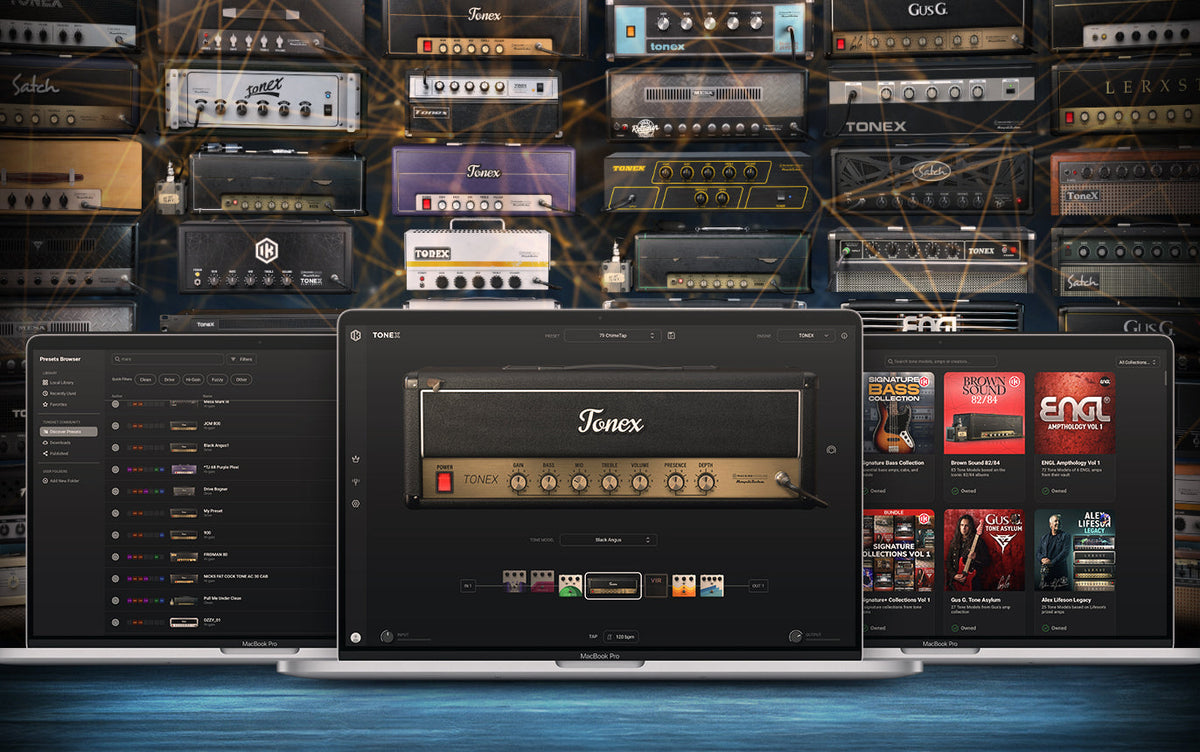The image size is (1200, 752).
Task: Open the Filters button in Presets Browser
Action: tap(242, 359)
